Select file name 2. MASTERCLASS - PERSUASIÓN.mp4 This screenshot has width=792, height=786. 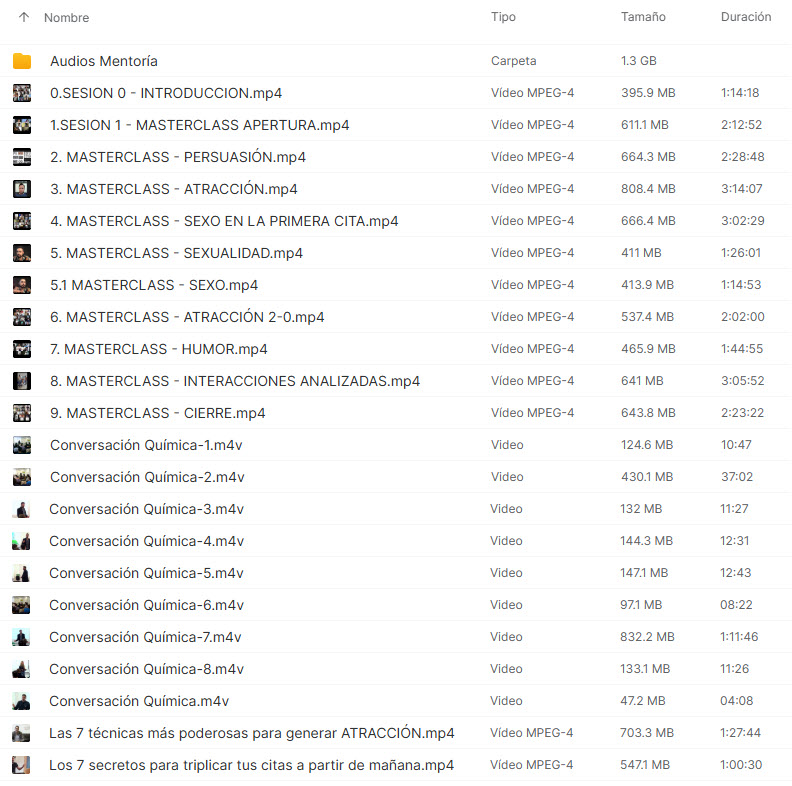tap(178, 157)
